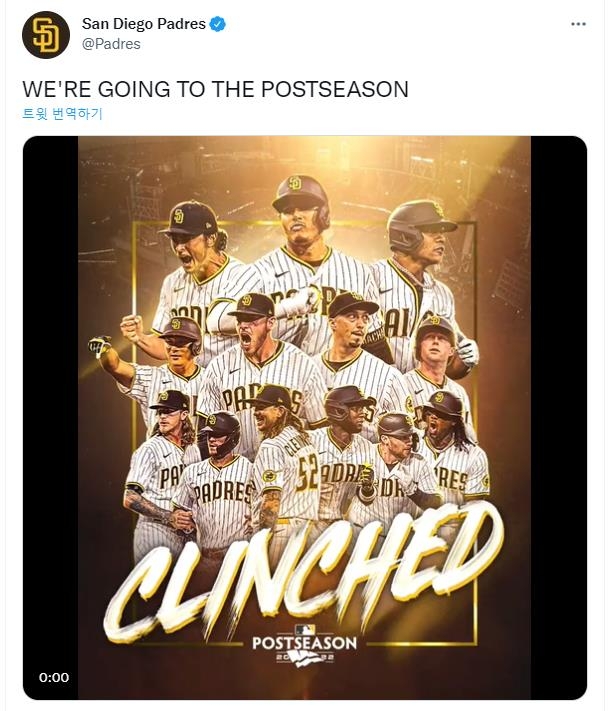This screenshot has width=608, height=711.
Task: Click the 트윗 번역하기 translate link
Action: click(62, 113)
